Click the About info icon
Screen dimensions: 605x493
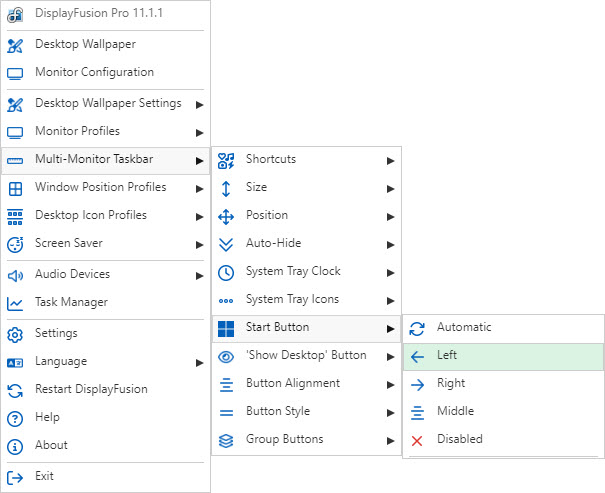[x=15, y=447]
